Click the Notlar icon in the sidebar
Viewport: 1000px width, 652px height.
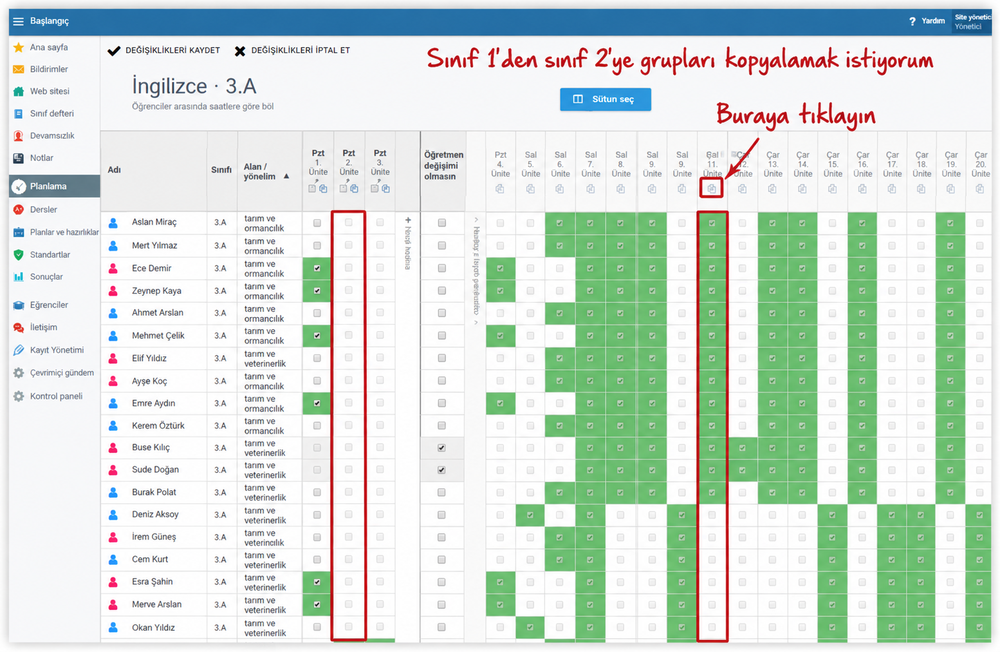pos(18,158)
